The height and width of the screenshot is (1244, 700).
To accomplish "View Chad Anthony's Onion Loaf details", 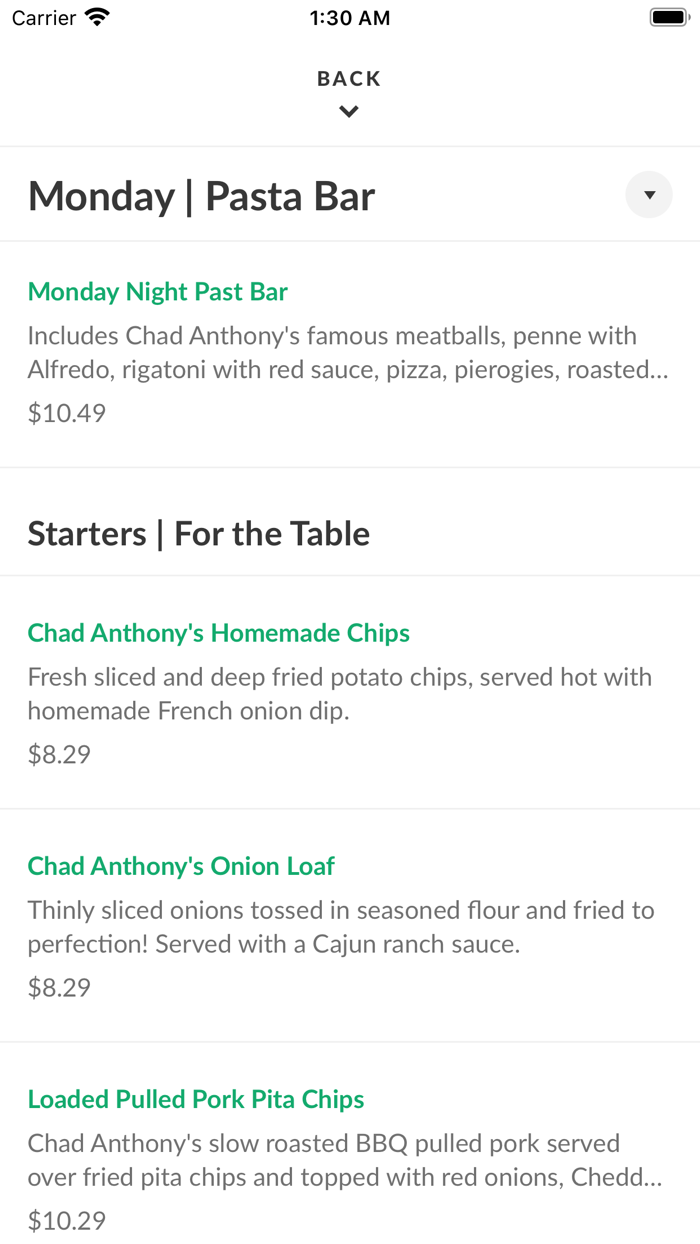I will [x=180, y=866].
